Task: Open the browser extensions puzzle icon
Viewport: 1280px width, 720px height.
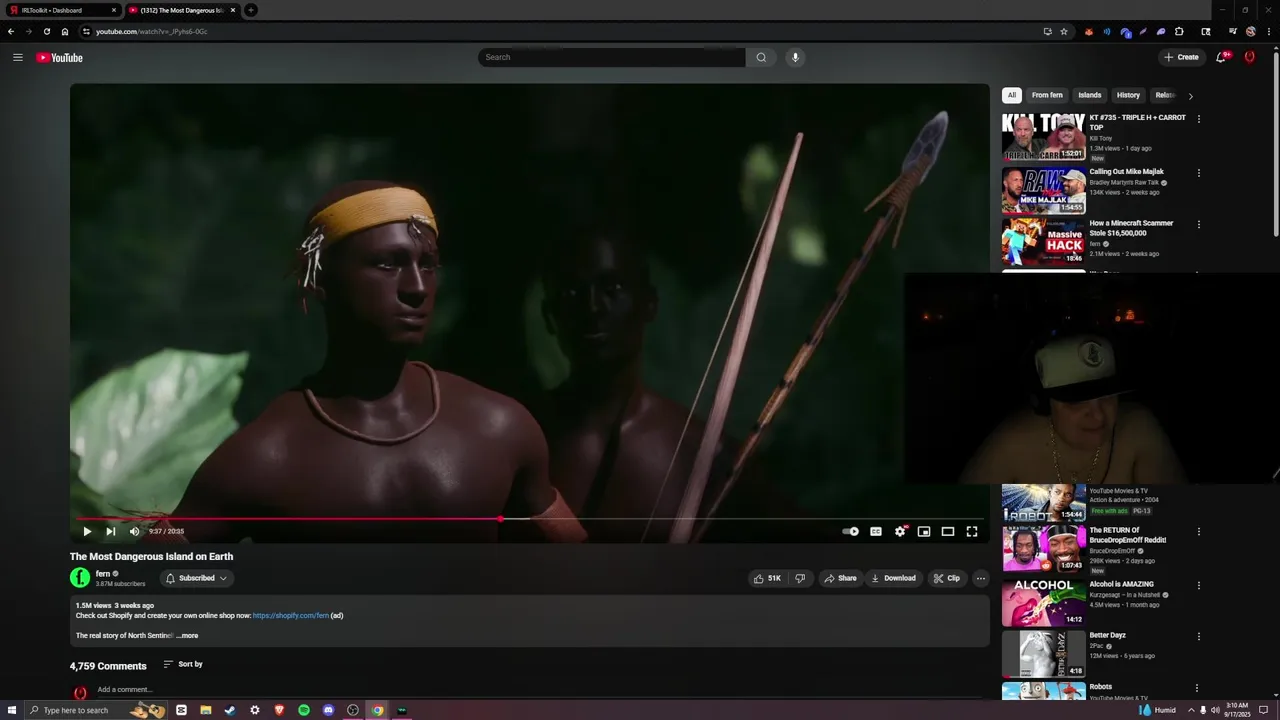Action: [x=1179, y=31]
